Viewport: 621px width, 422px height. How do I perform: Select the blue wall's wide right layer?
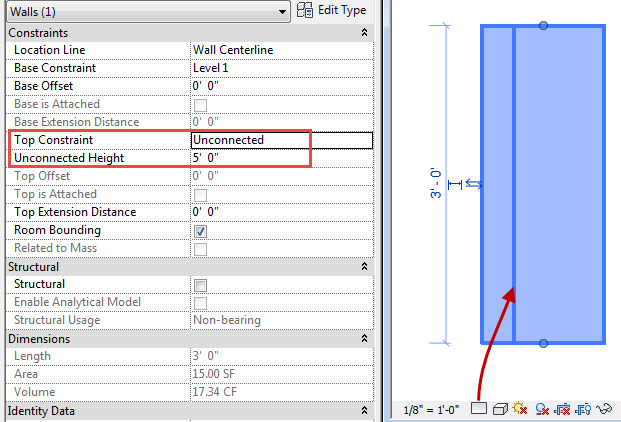(x=560, y=184)
